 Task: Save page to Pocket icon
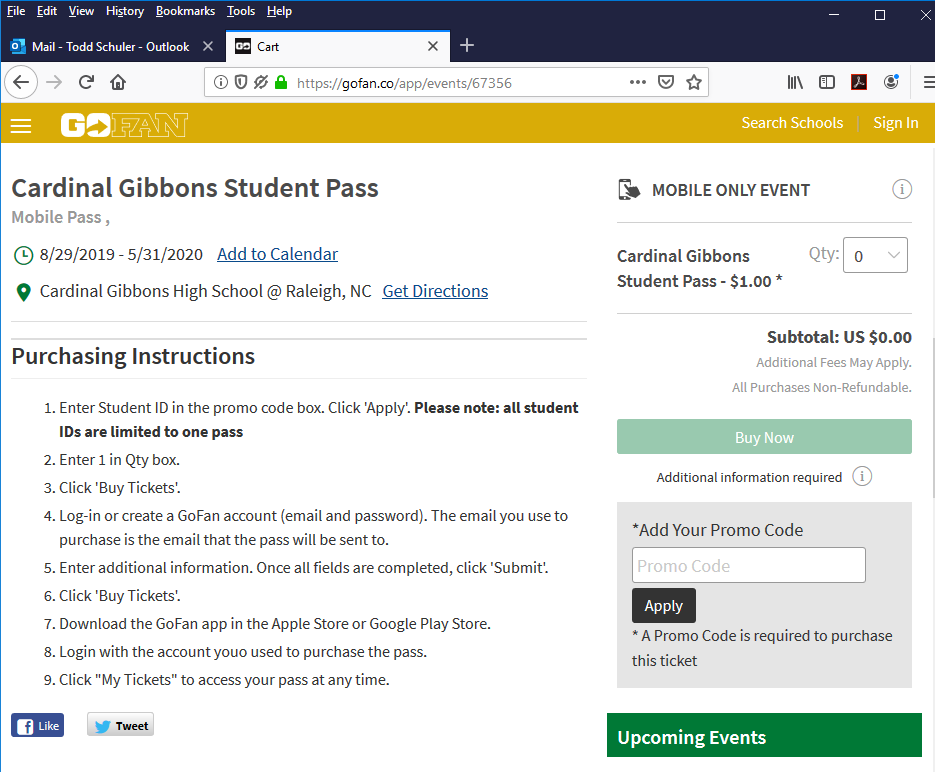click(x=665, y=82)
